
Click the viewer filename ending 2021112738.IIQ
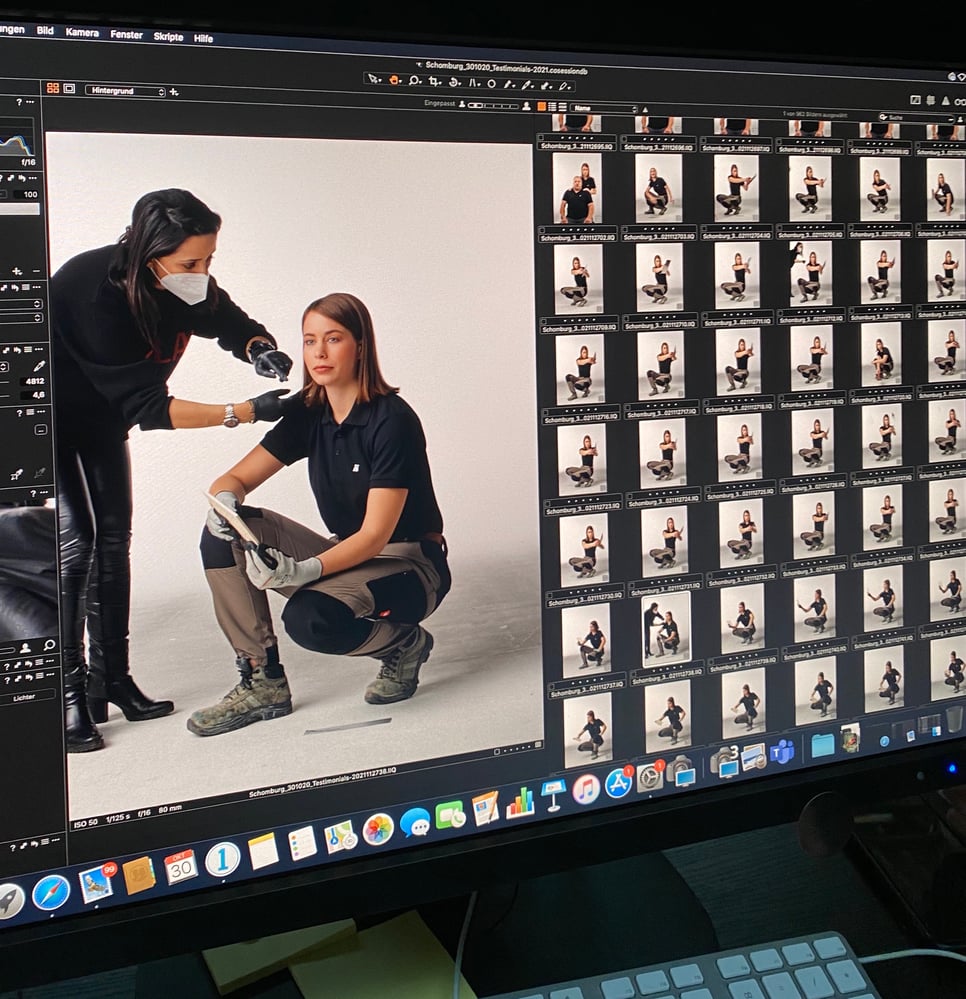pos(322,781)
